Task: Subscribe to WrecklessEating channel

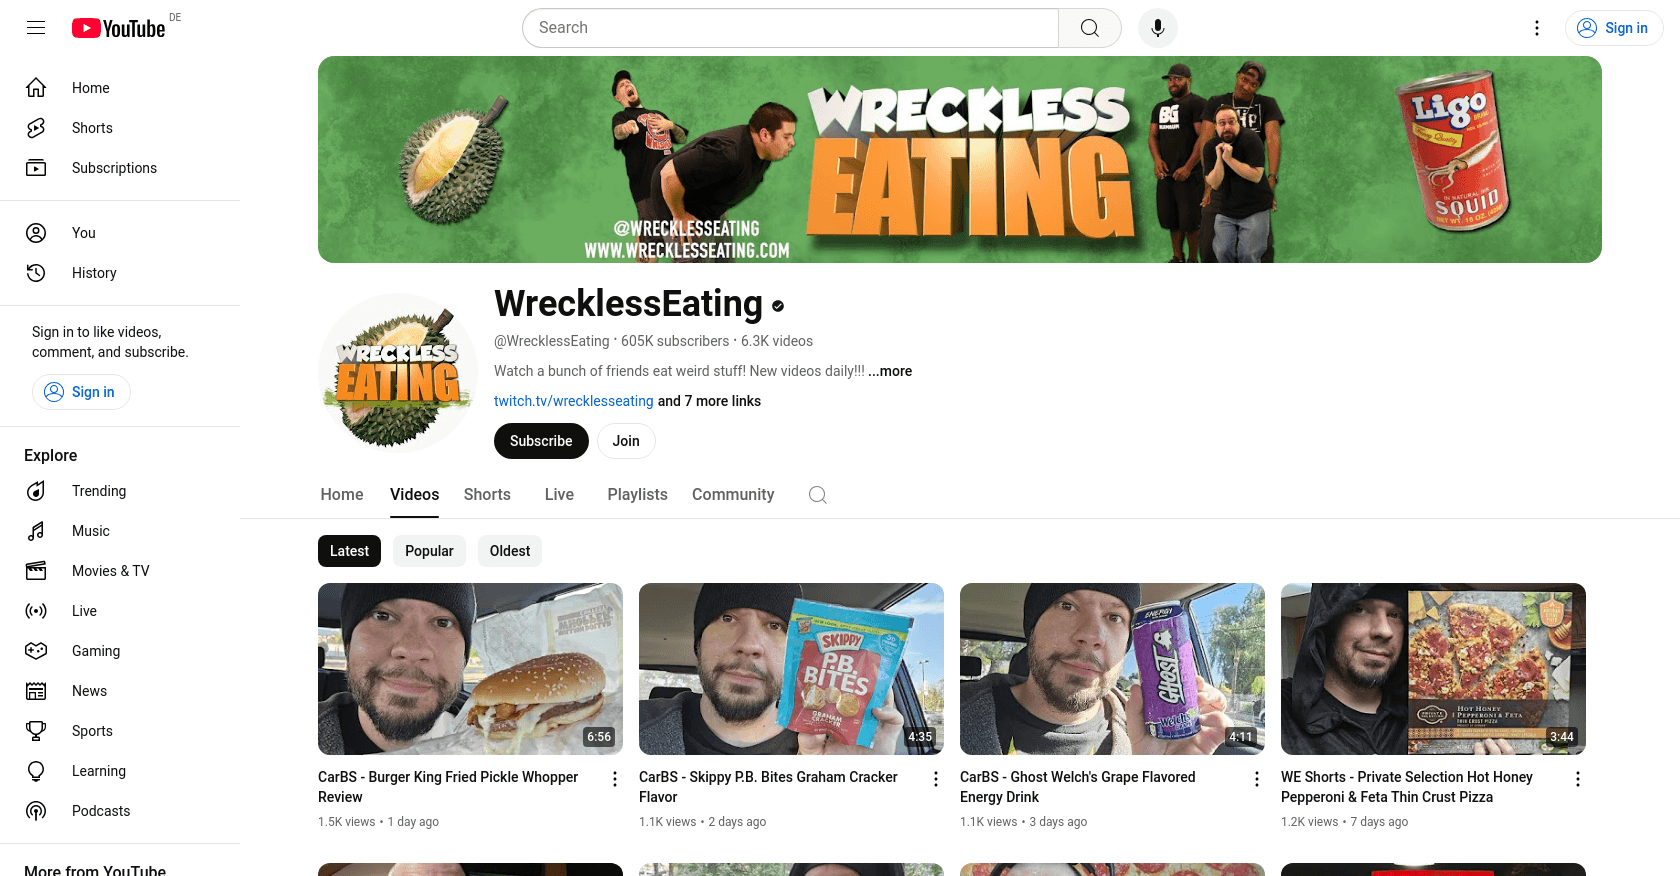Action: point(541,441)
